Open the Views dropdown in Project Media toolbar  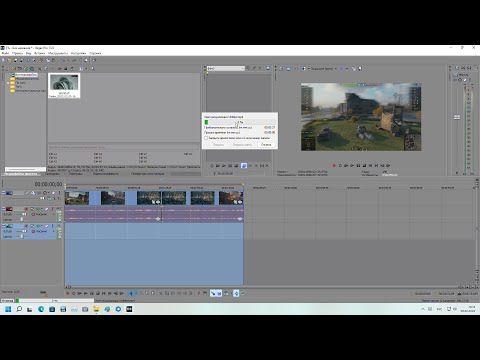click(83, 69)
